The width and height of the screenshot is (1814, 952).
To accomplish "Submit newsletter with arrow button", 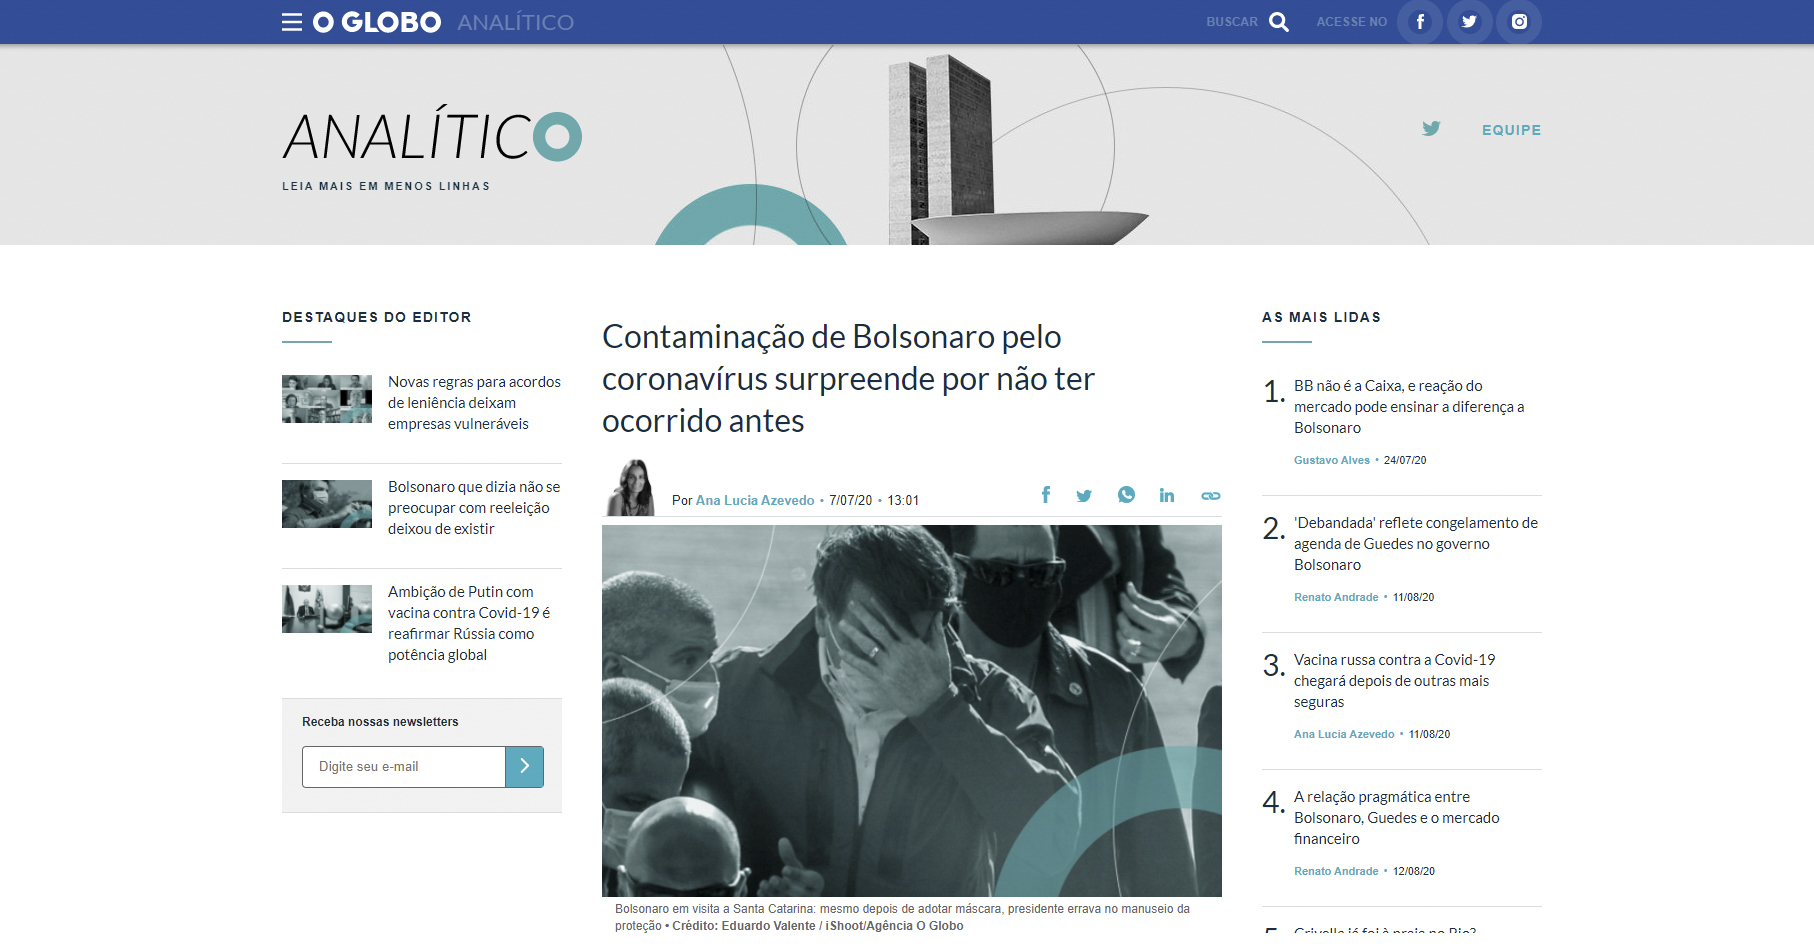I will [x=524, y=767].
